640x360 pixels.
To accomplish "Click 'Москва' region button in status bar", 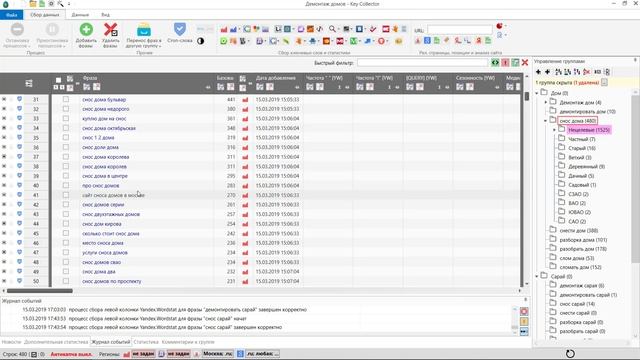I will pos(218,353).
